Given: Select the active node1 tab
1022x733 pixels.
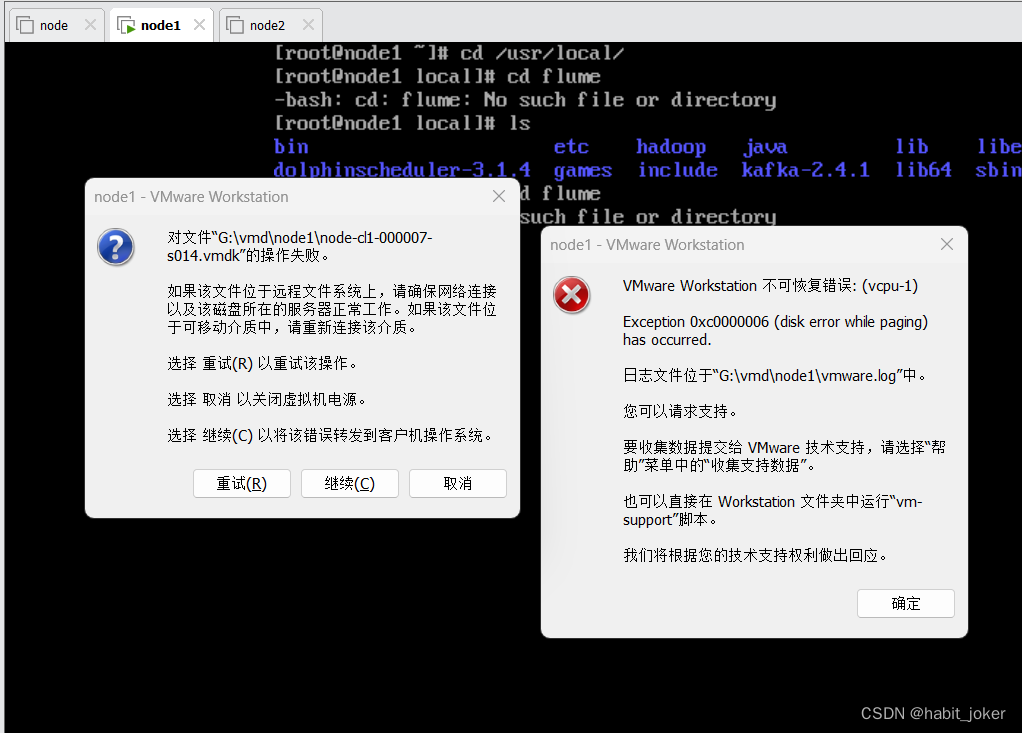Looking at the screenshot, I should pyautogui.click(x=160, y=23).
